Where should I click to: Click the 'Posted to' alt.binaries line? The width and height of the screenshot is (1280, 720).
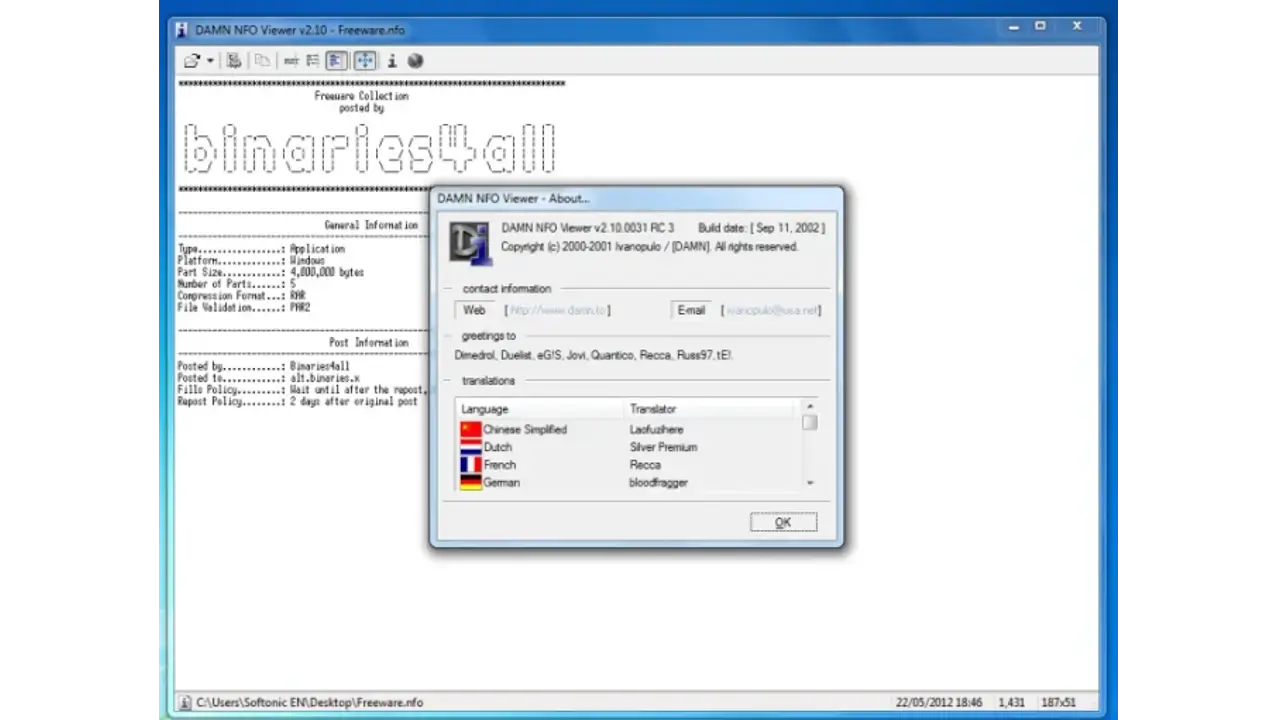268,378
